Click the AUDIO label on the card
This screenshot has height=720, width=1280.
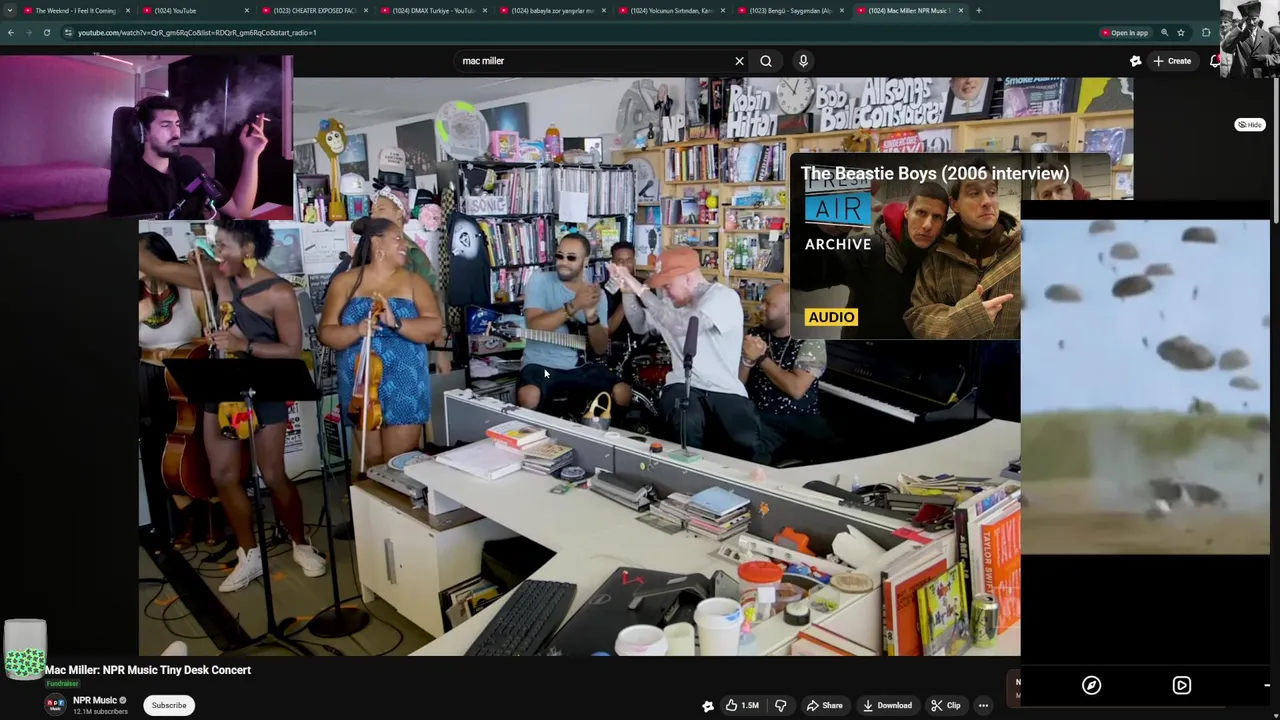pyautogui.click(x=831, y=317)
